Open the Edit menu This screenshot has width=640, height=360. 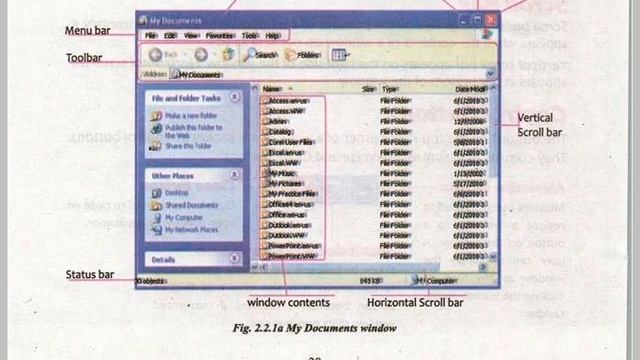(x=170, y=36)
